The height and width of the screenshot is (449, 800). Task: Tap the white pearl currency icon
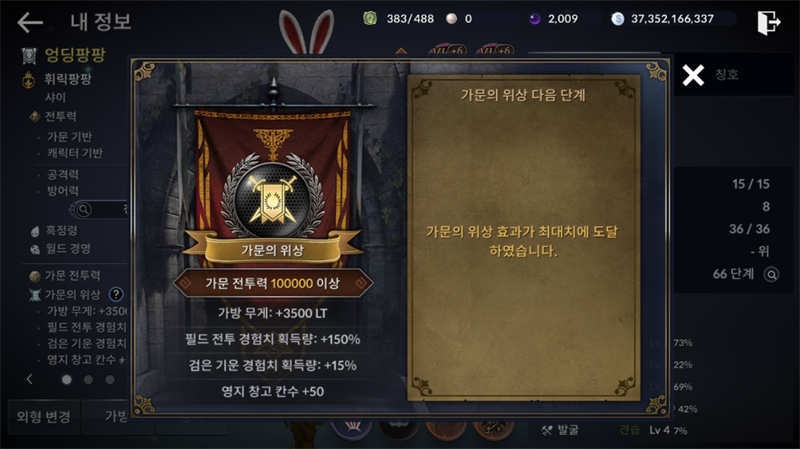tap(452, 19)
